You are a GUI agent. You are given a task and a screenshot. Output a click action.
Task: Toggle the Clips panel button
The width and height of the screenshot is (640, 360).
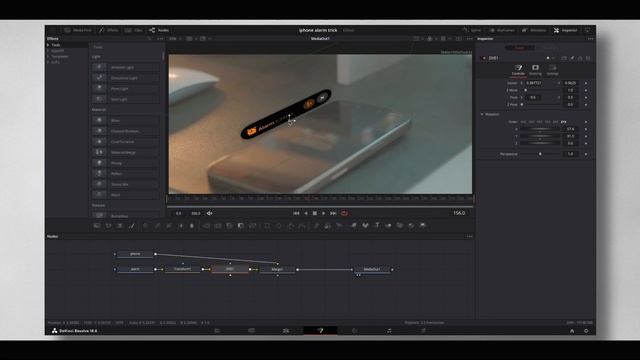(134, 30)
